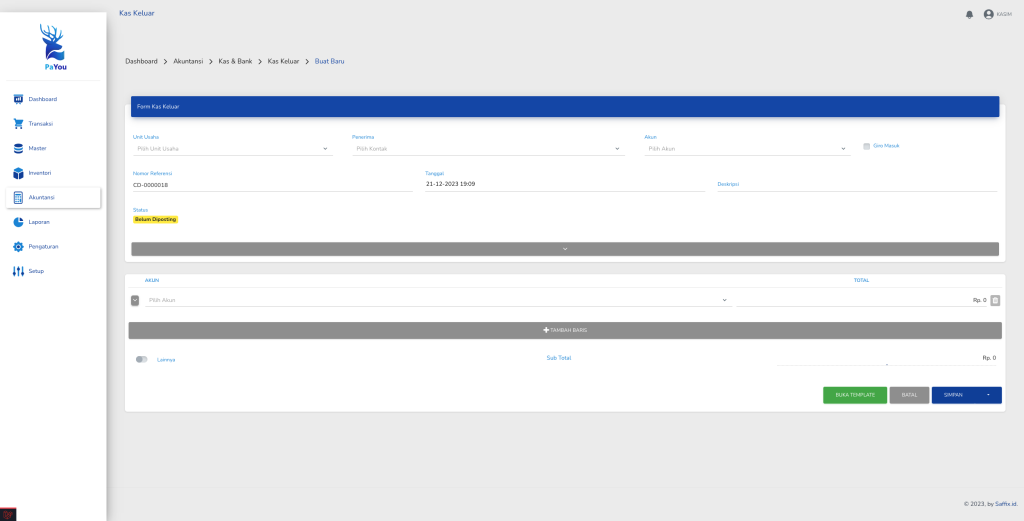Expand the account row chevron button

pyautogui.click(x=135, y=300)
